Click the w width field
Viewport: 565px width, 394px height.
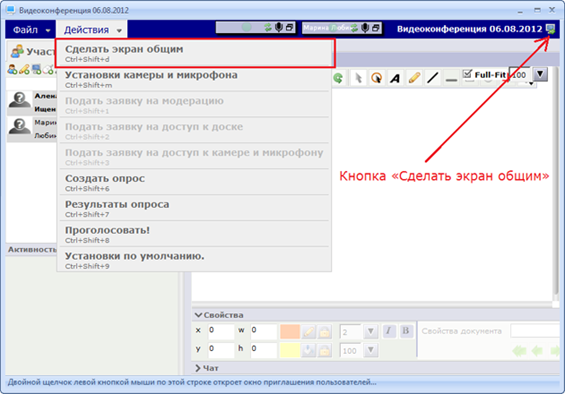[264, 331]
